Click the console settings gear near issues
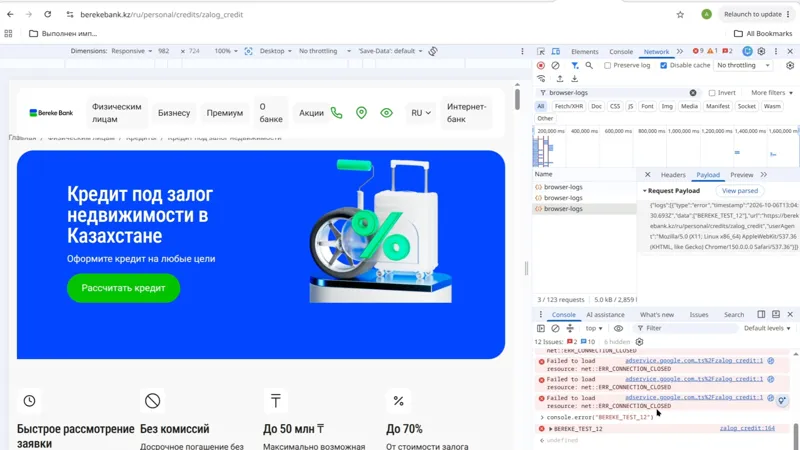800x450 pixels. tap(639, 342)
